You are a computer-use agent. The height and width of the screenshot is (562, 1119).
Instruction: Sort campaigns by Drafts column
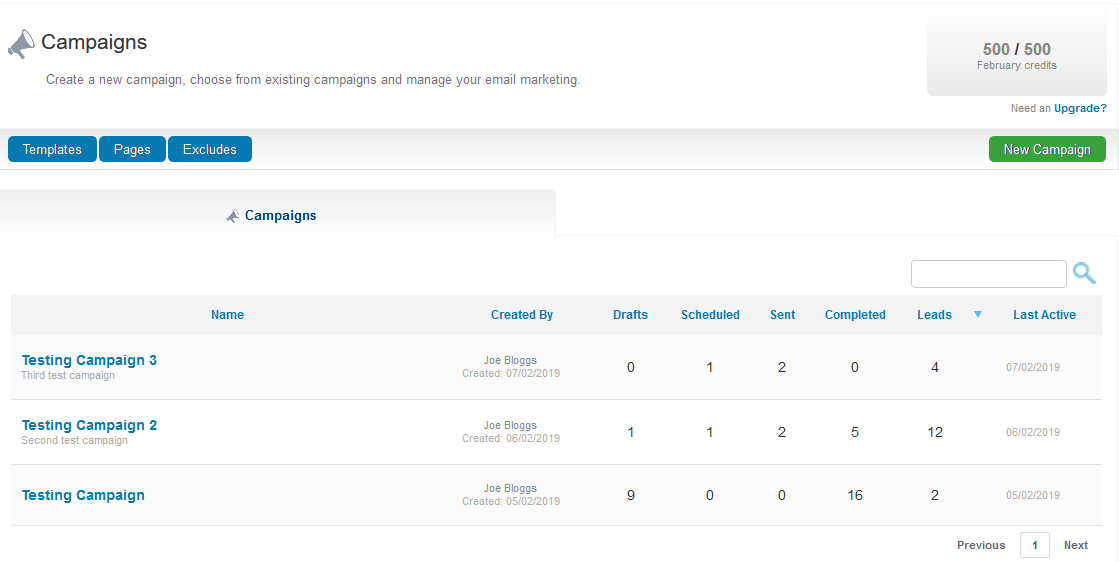630,315
